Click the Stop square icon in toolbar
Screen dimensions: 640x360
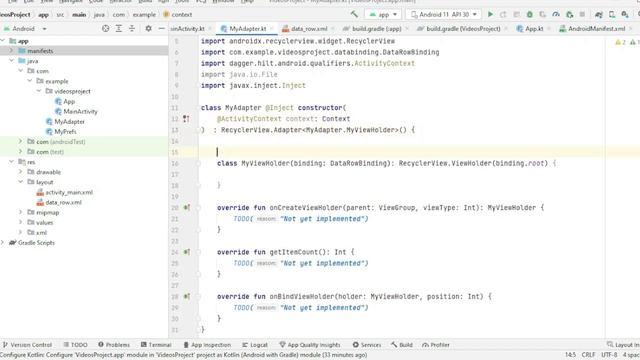pyautogui.click(x=582, y=14)
